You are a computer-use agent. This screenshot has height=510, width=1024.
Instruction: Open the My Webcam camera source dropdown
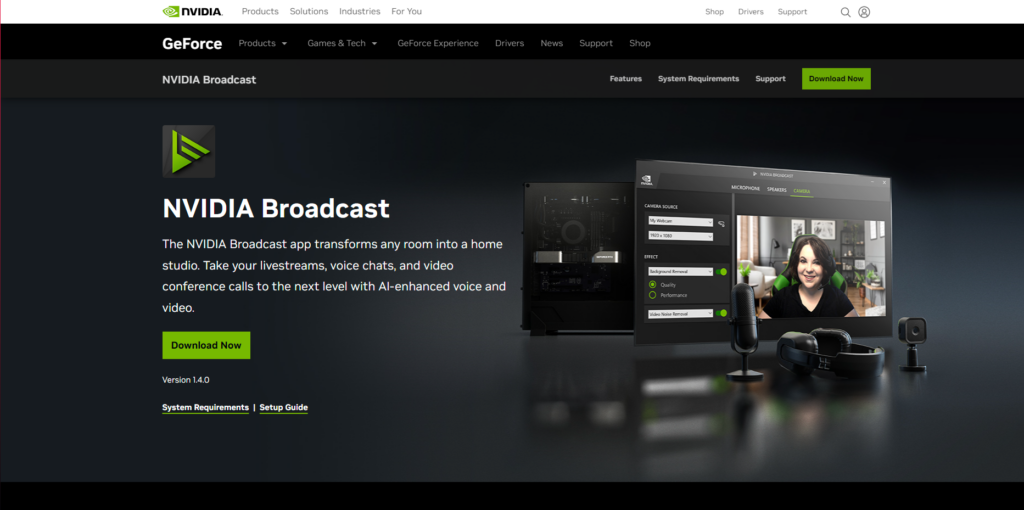(x=679, y=220)
